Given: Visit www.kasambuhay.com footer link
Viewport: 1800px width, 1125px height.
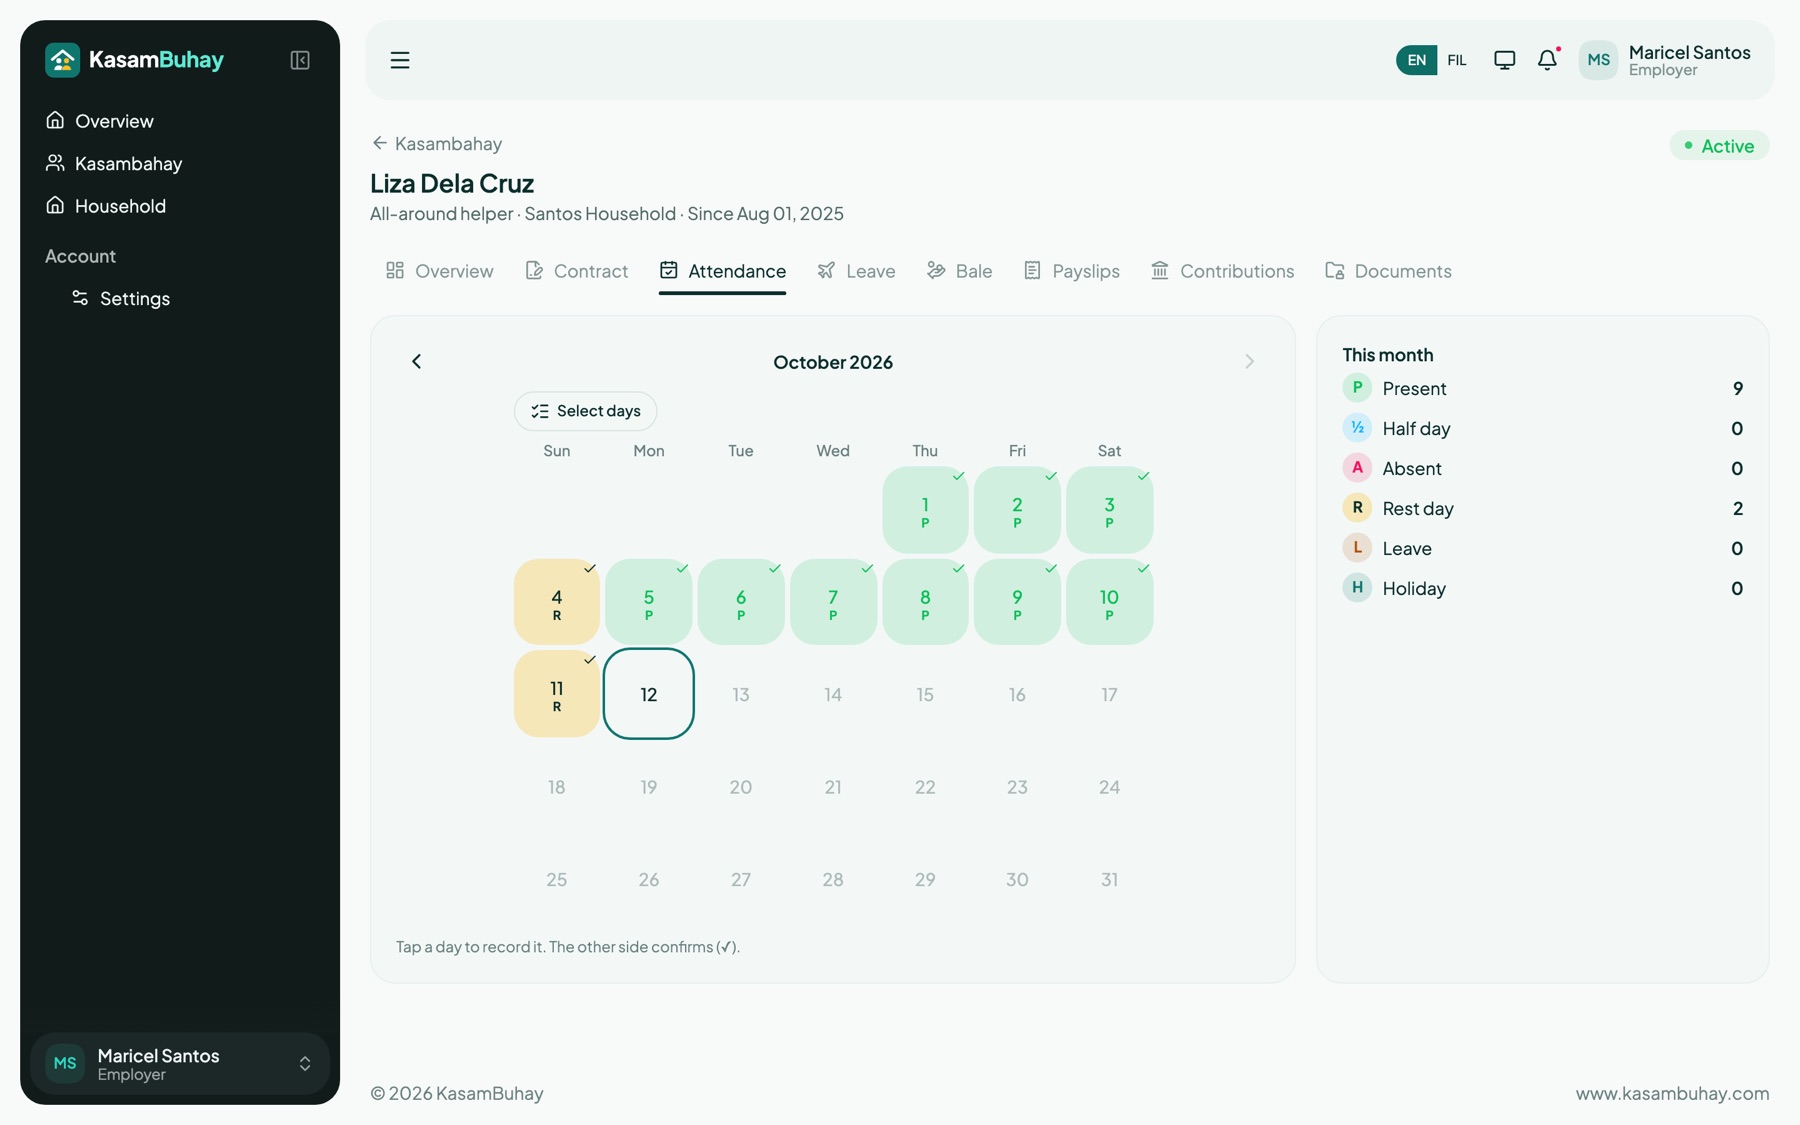Looking at the screenshot, I should coord(1672,1093).
